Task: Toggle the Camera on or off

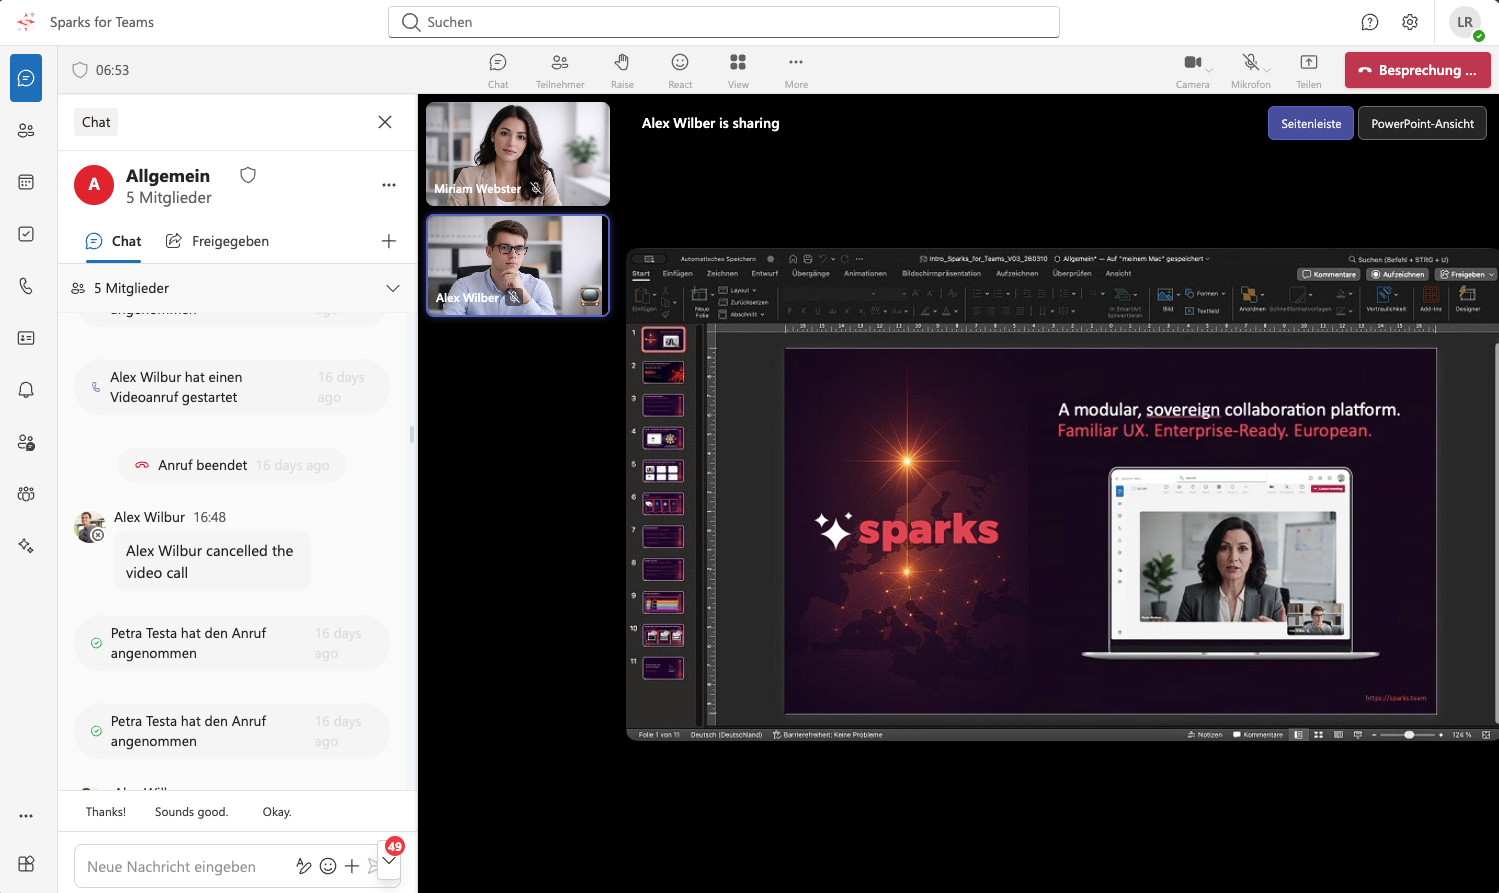Action: click(x=1192, y=70)
